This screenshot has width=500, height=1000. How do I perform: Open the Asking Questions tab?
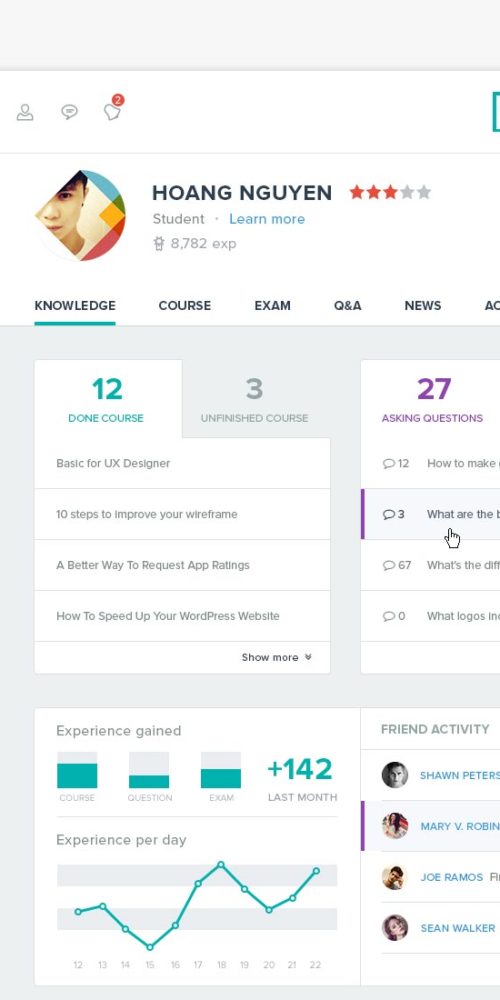point(432,399)
